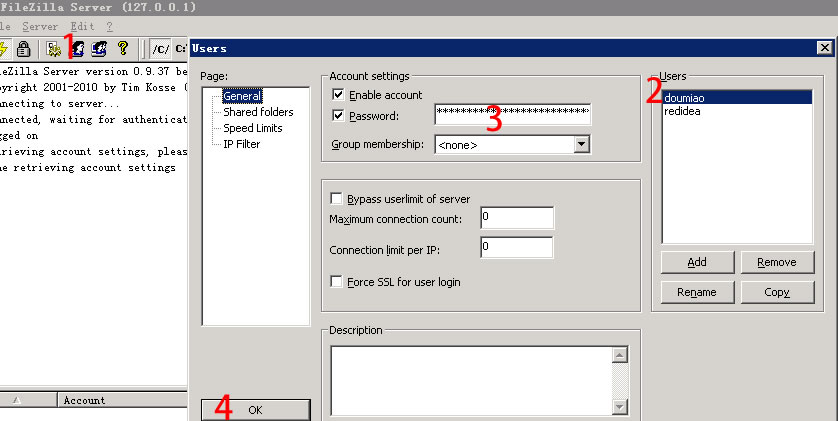Select user doumiao in the Users list

click(x=737, y=98)
